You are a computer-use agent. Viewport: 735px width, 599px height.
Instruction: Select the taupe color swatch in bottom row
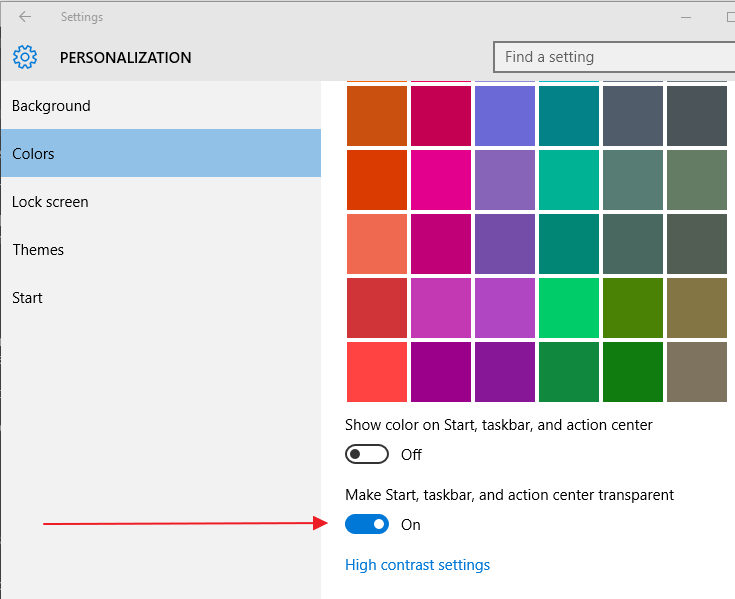[697, 372]
